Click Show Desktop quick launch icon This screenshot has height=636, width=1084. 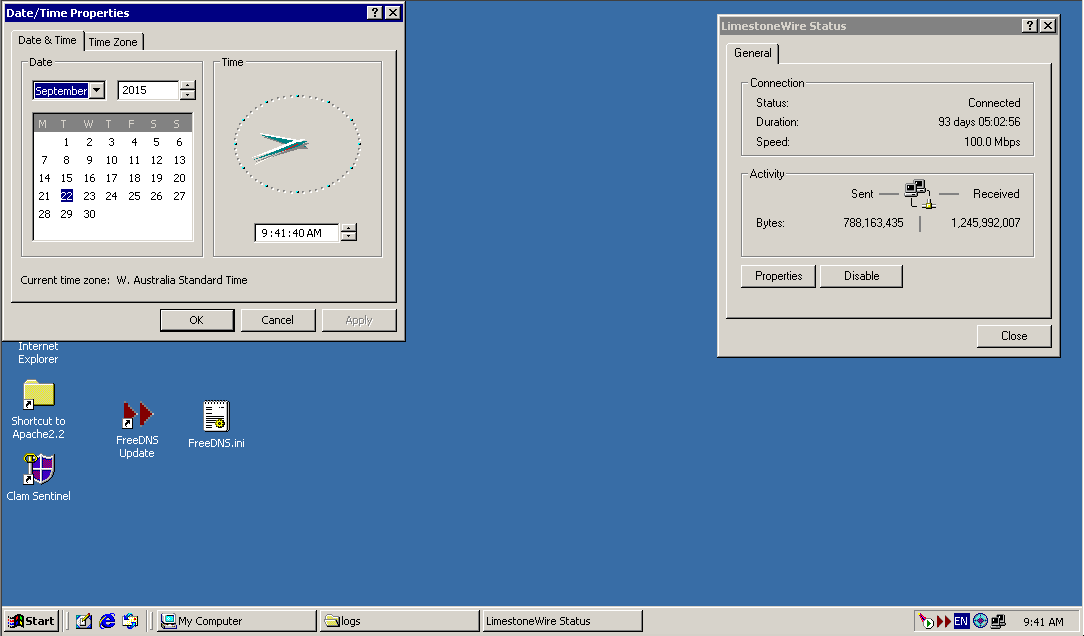coord(84,621)
